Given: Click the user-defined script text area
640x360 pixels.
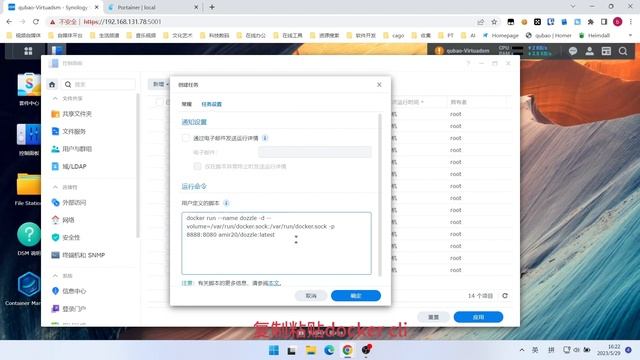Looking at the screenshot, I should [276, 243].
